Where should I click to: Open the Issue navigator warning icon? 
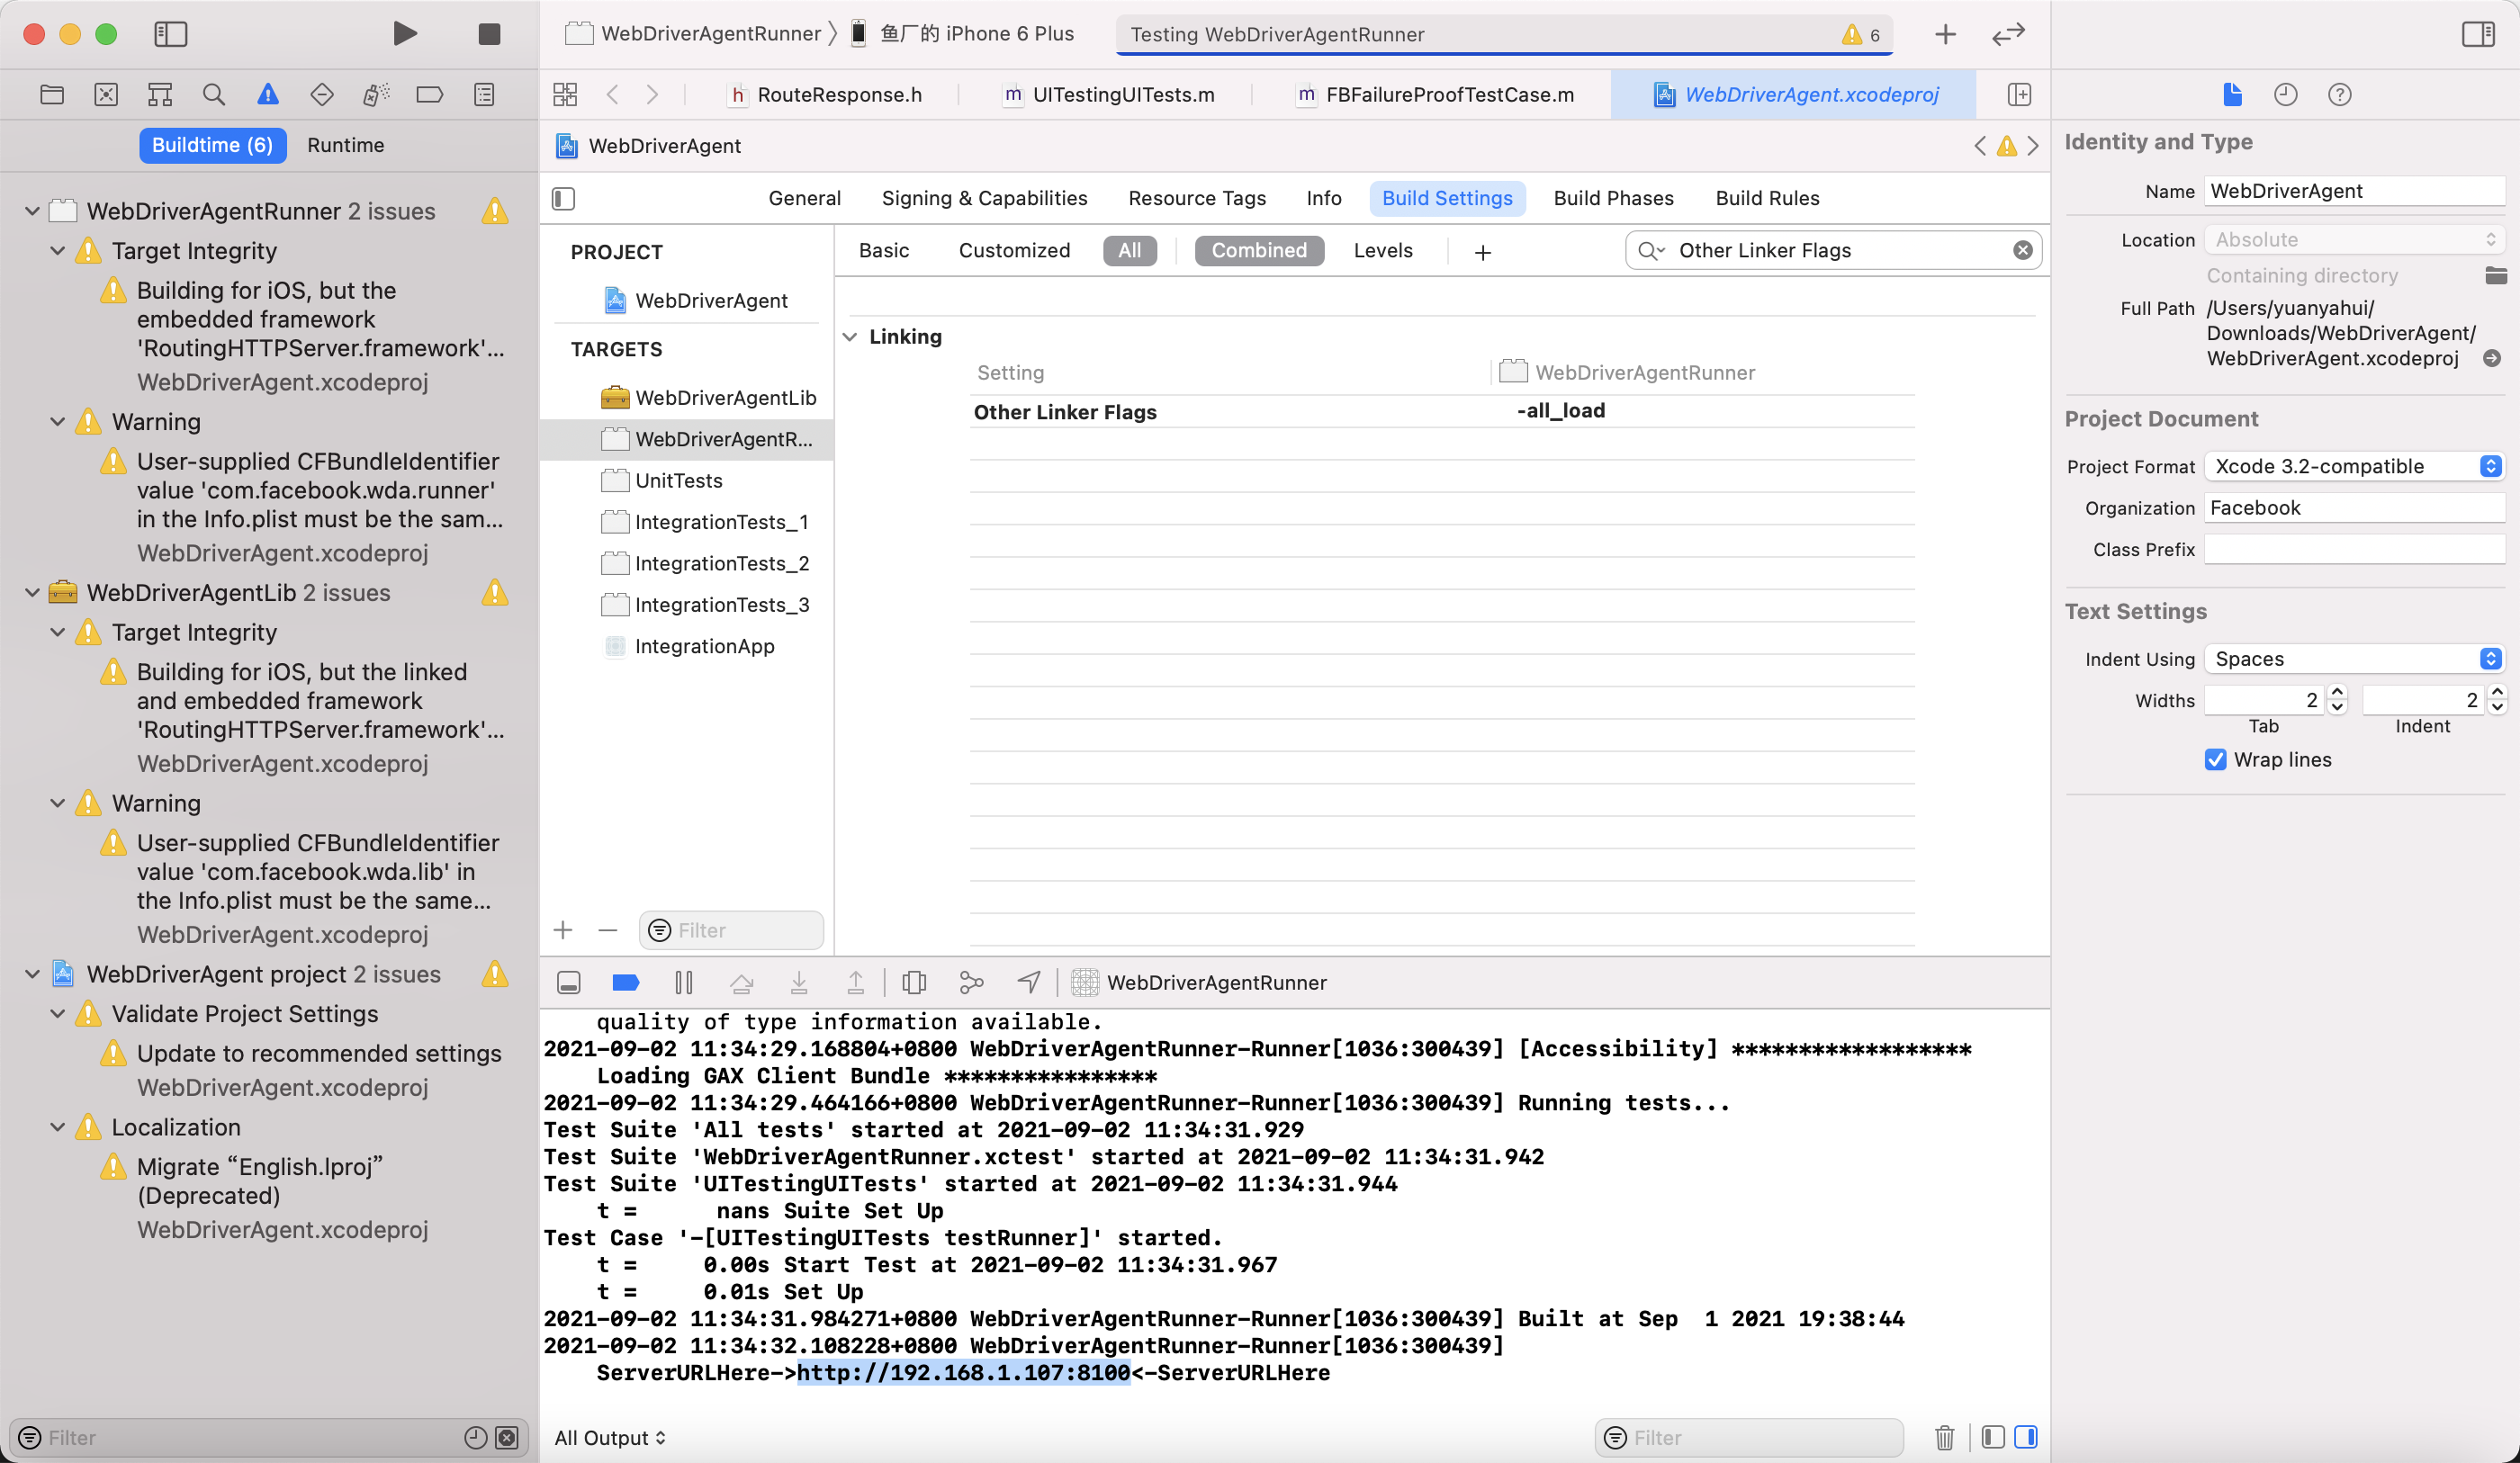[x=267, y=95]
